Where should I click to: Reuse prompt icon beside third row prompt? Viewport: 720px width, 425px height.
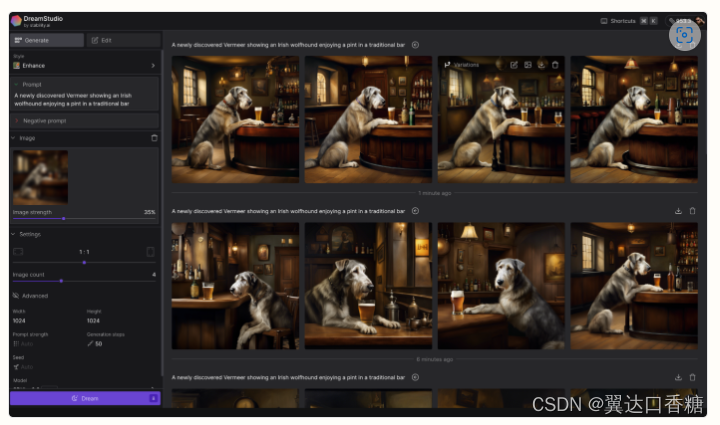tap(415, 377)
